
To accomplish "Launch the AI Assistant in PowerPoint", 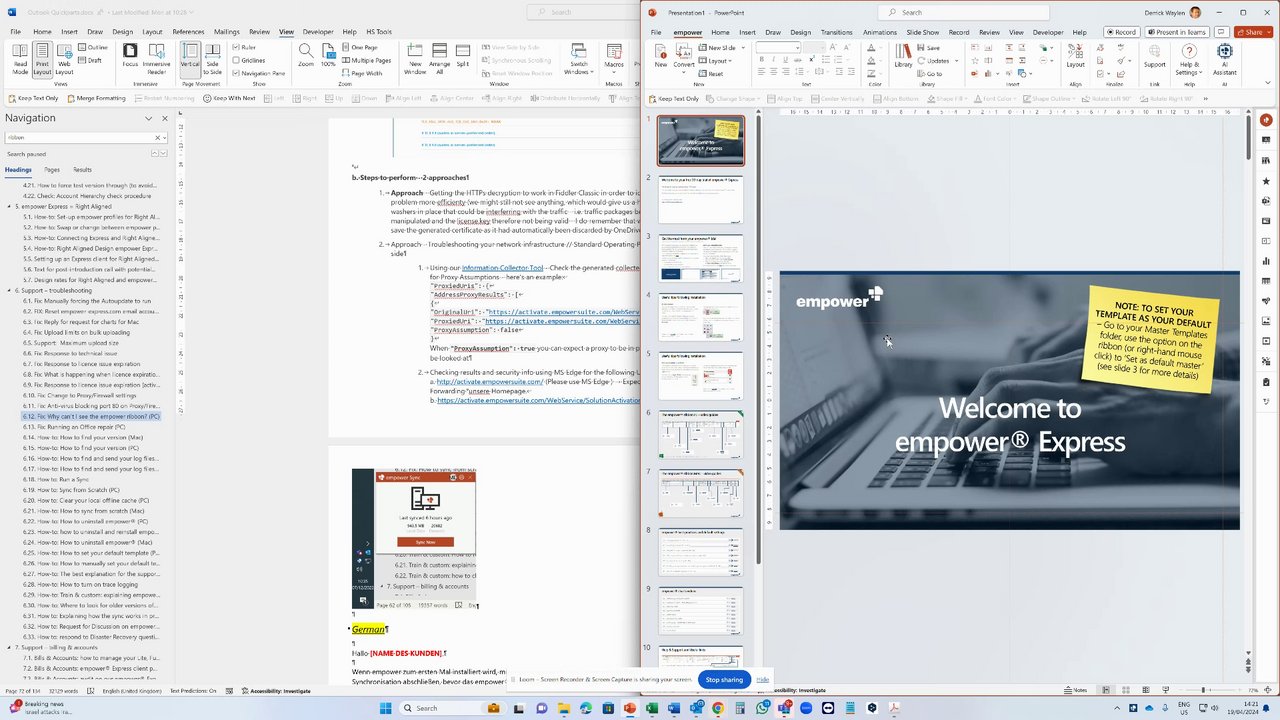I will [1225, 60].
